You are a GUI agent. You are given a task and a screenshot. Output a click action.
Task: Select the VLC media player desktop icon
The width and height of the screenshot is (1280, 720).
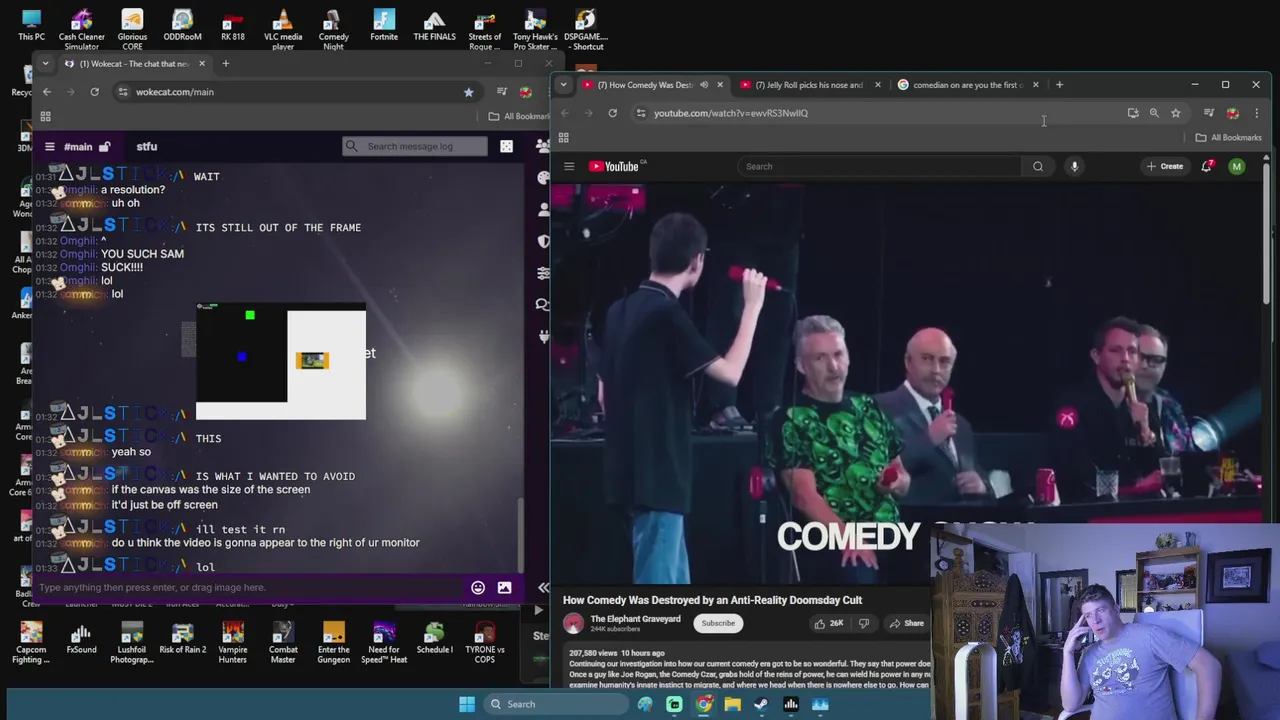(x=283, y=29)
